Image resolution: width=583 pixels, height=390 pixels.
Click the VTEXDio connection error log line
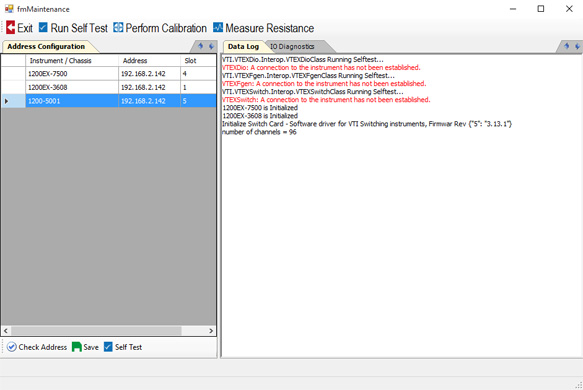tap(321, 67)
